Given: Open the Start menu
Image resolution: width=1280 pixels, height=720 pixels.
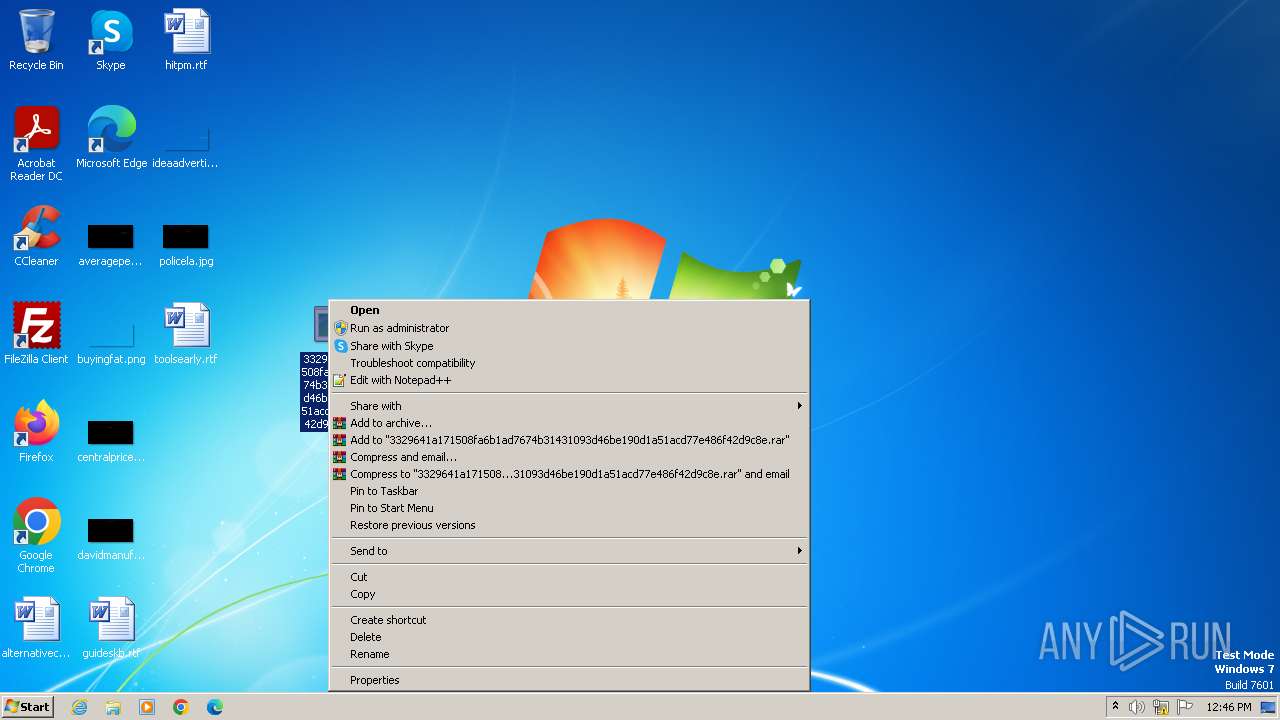Looking at the screenshot, I should coord(27,707).
